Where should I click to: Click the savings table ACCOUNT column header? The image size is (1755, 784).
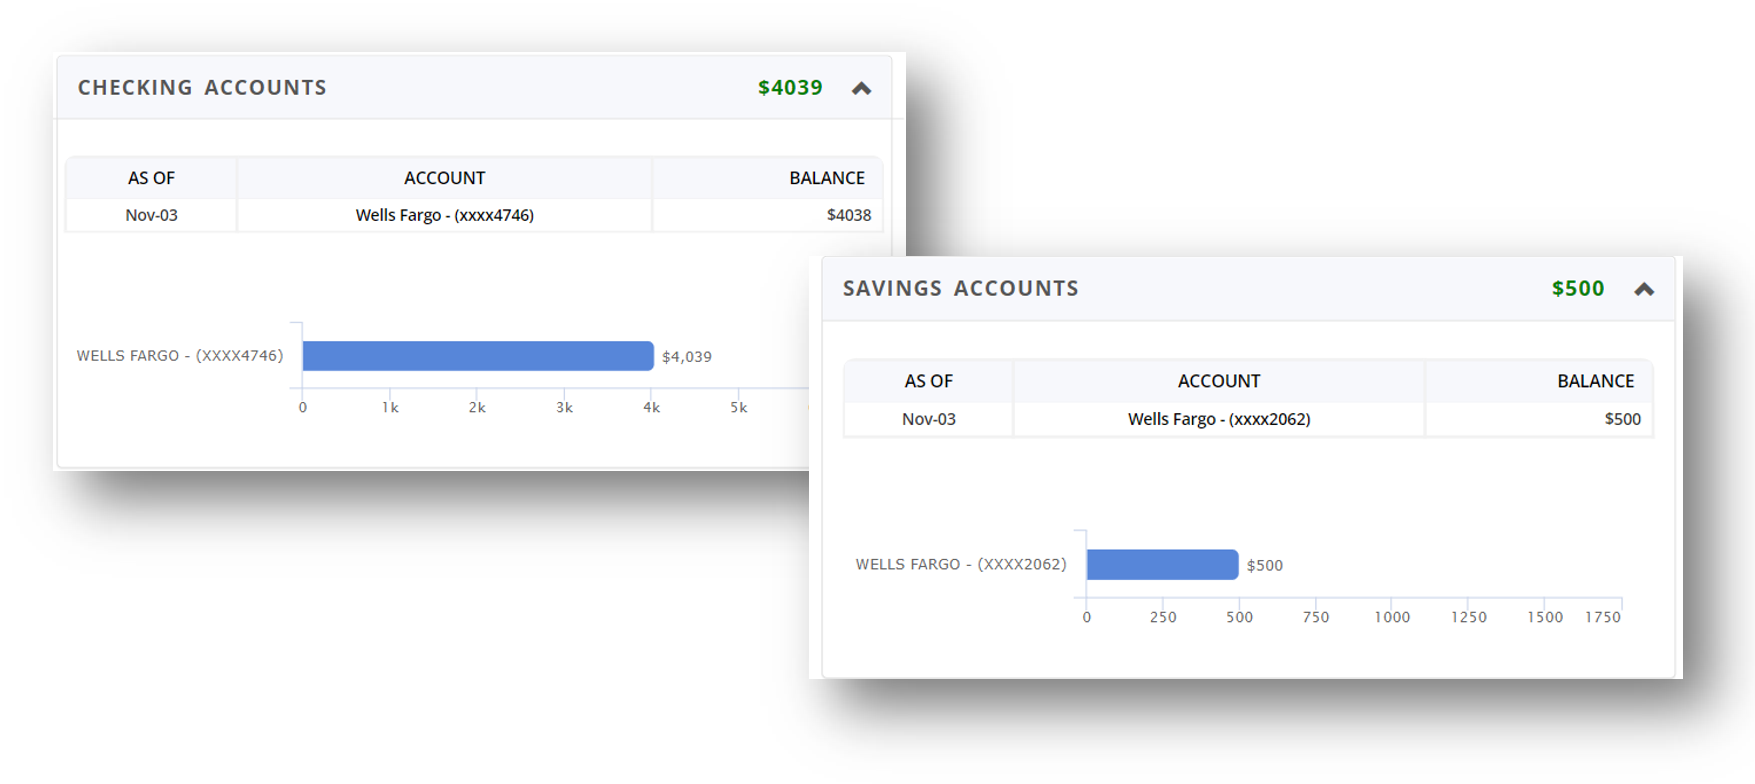pos(1219,381)
